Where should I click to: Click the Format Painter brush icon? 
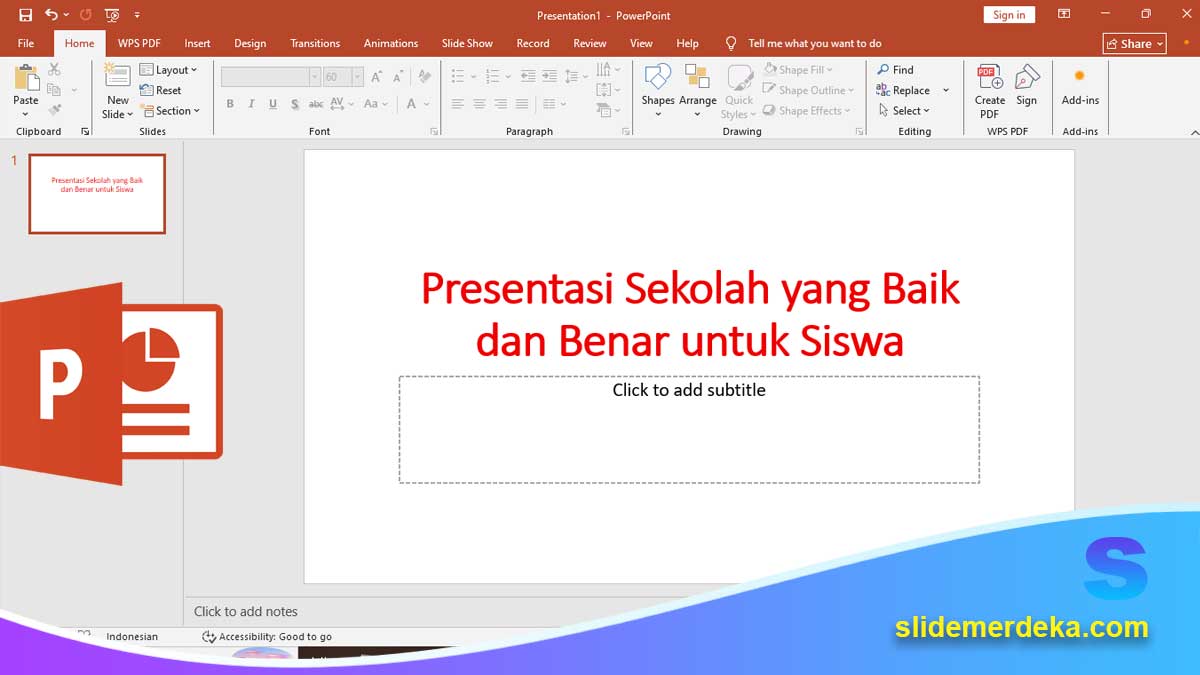(54, 110)
